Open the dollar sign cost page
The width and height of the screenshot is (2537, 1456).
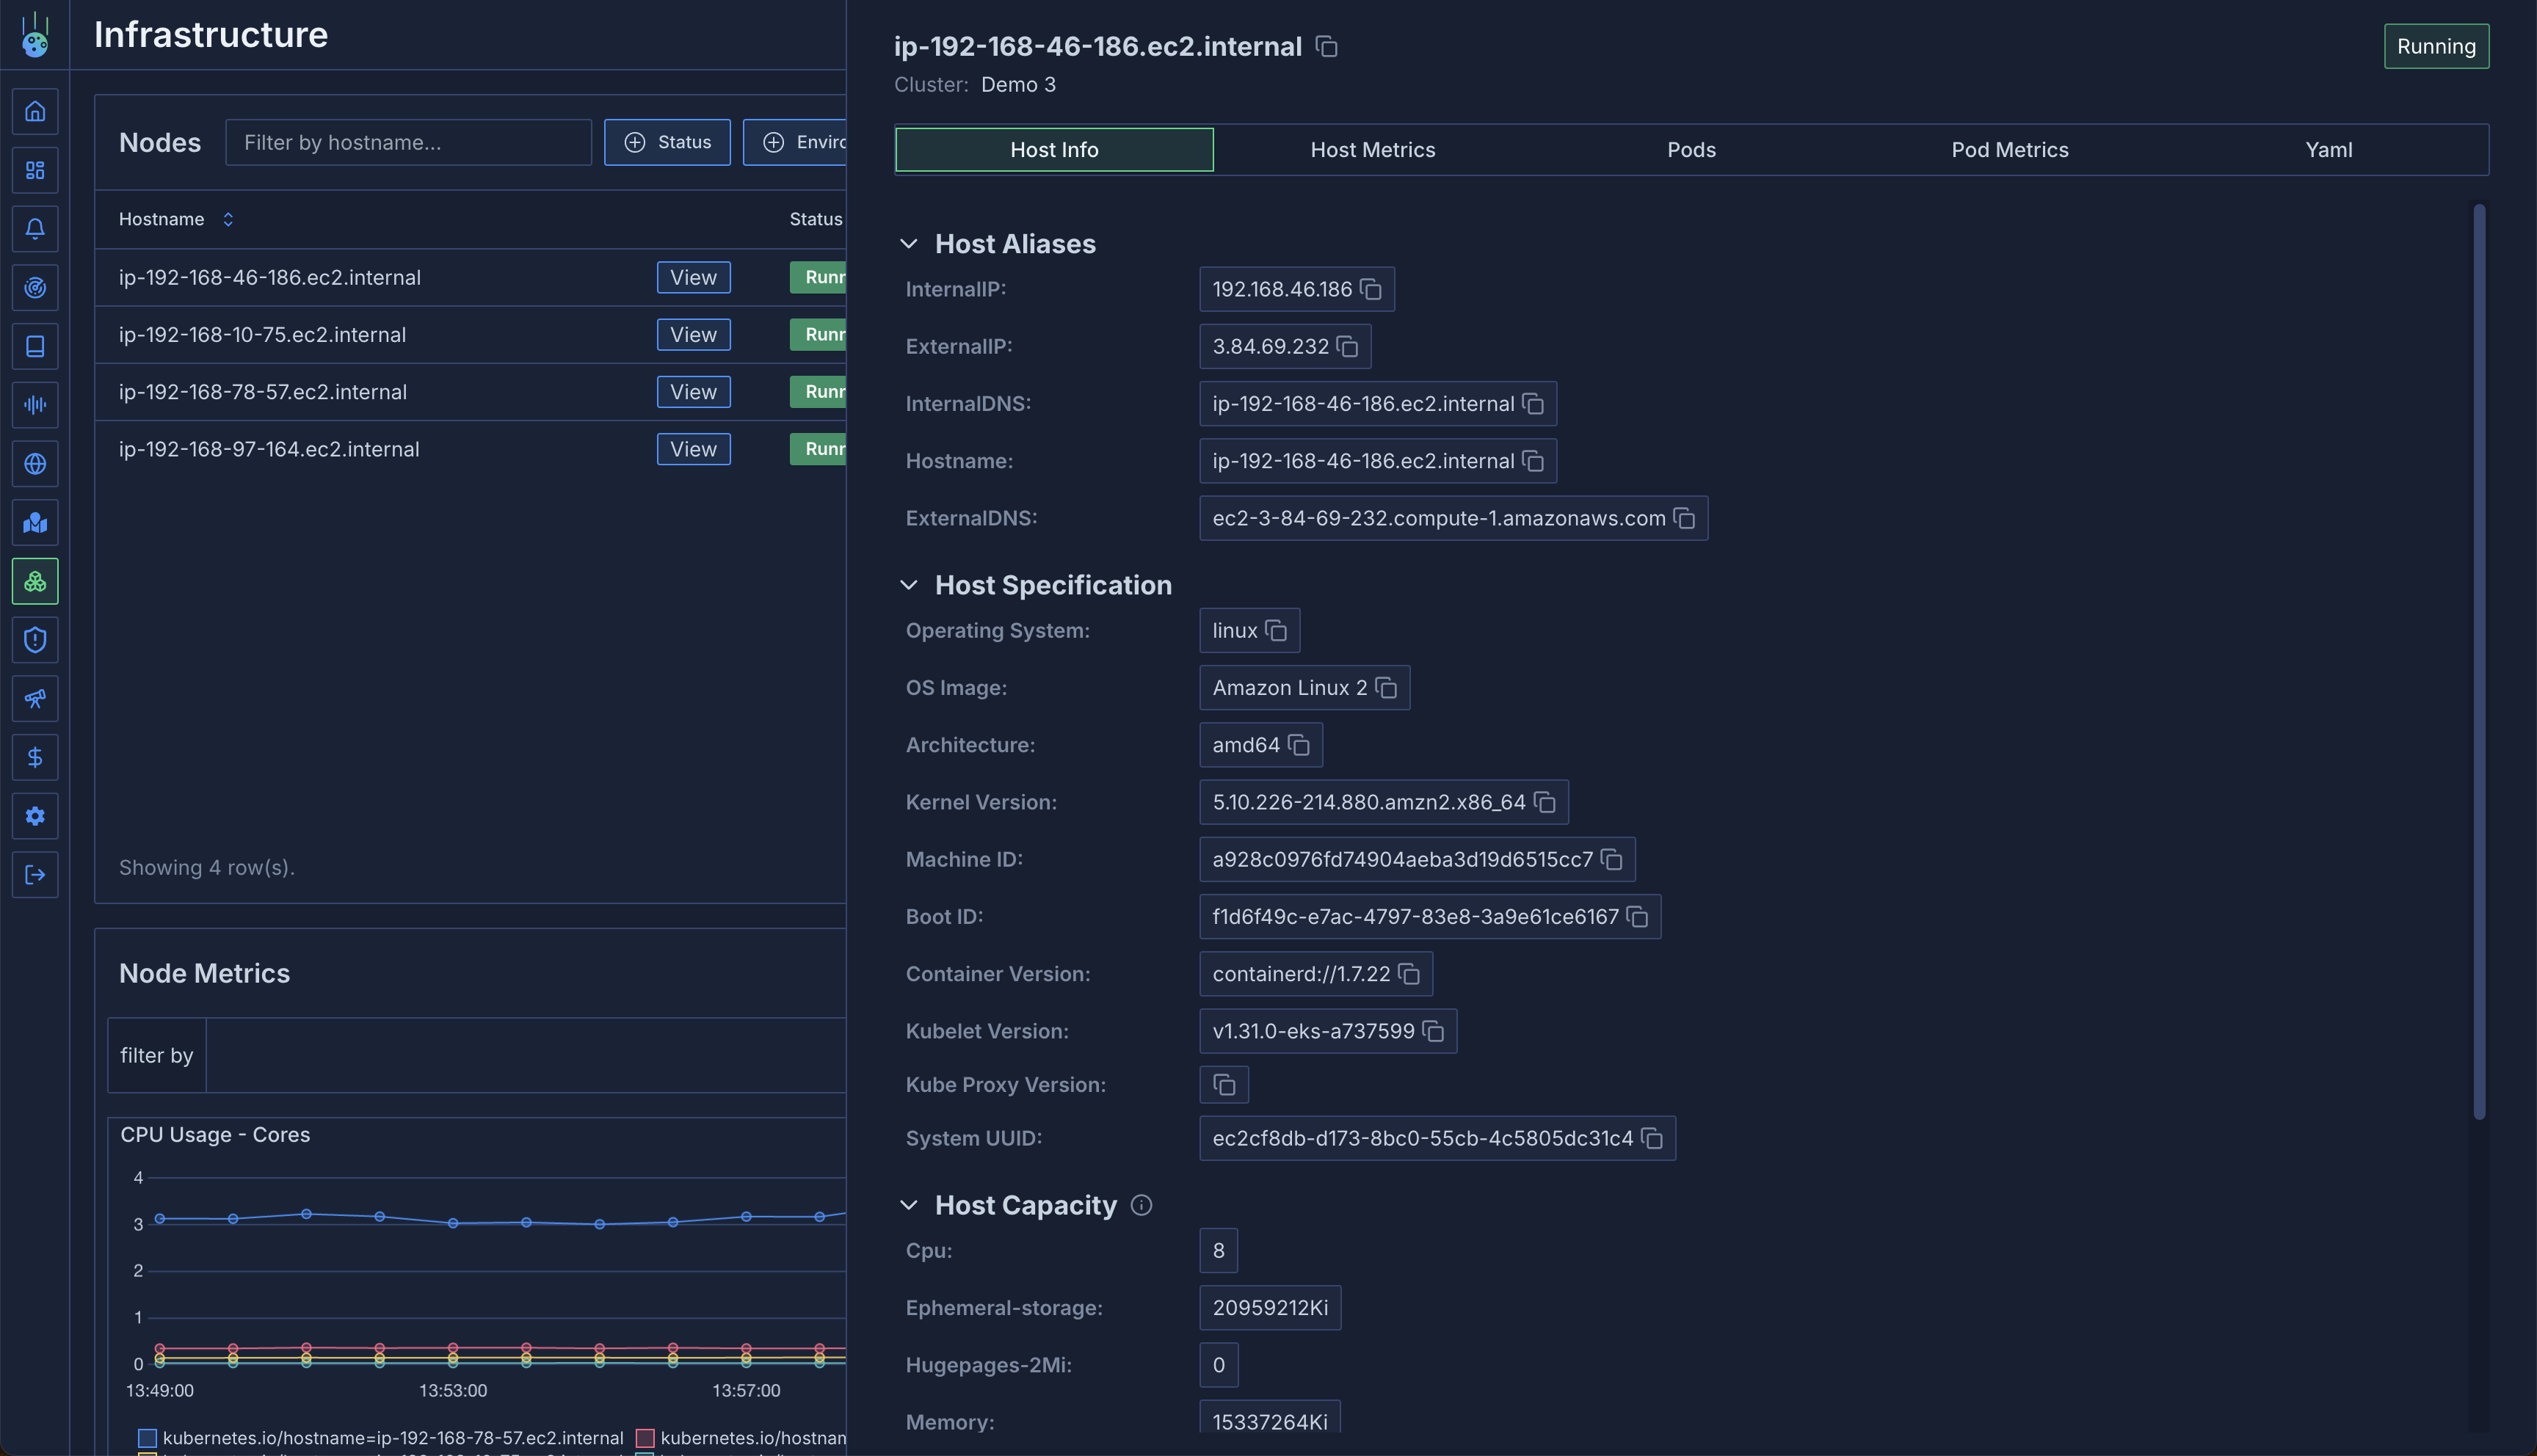click(35, 757)
